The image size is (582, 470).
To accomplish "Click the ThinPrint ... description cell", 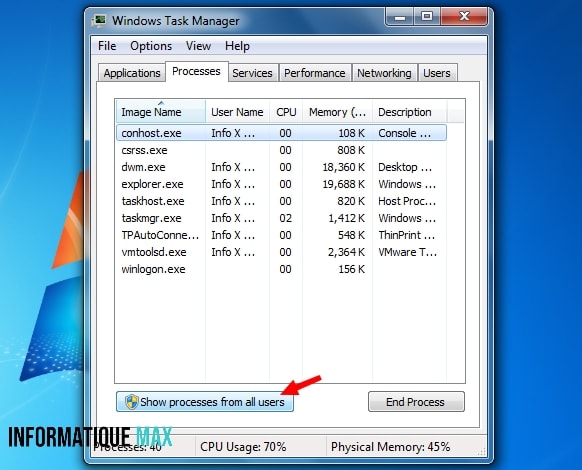I will 406,235.
